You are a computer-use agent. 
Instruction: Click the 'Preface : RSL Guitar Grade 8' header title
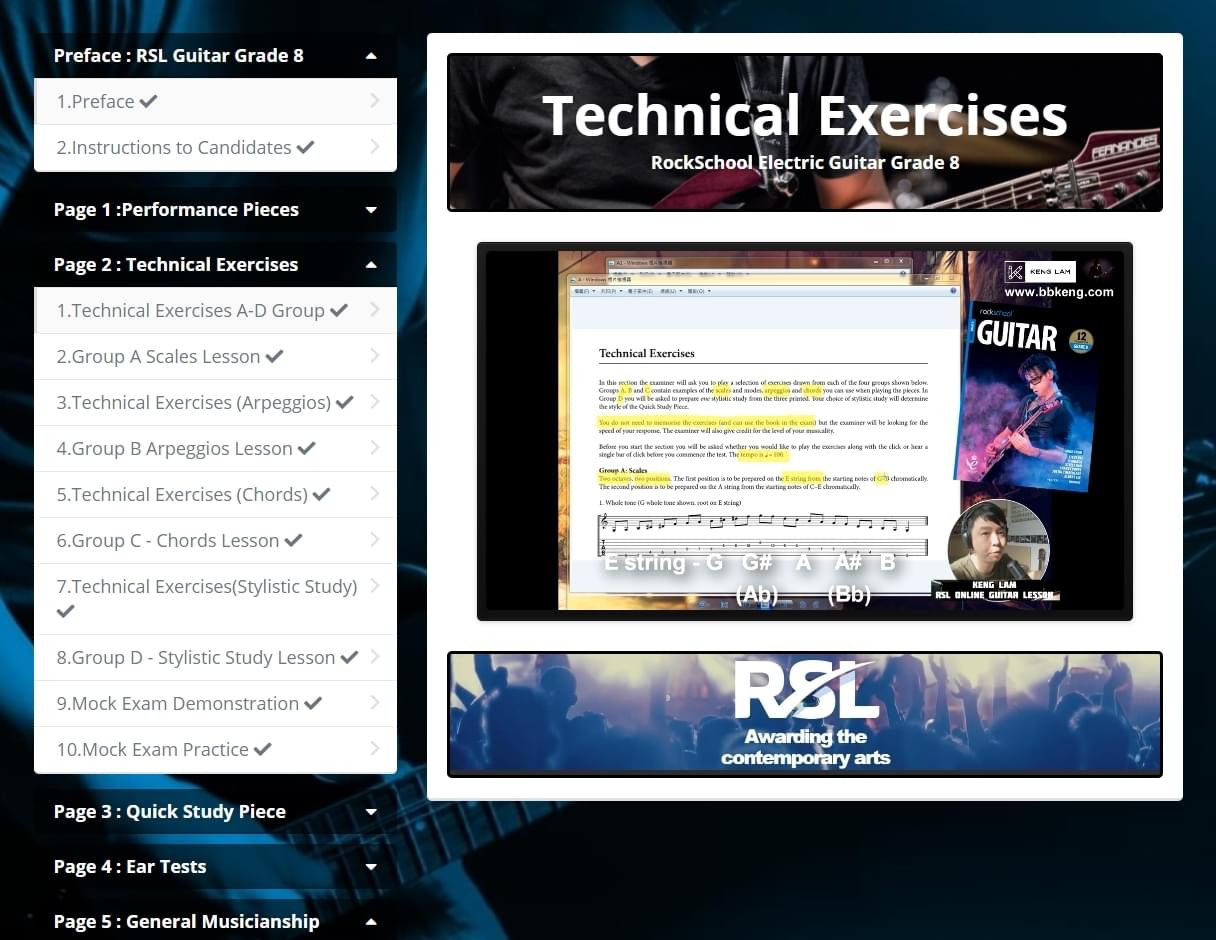coord(179,56)
